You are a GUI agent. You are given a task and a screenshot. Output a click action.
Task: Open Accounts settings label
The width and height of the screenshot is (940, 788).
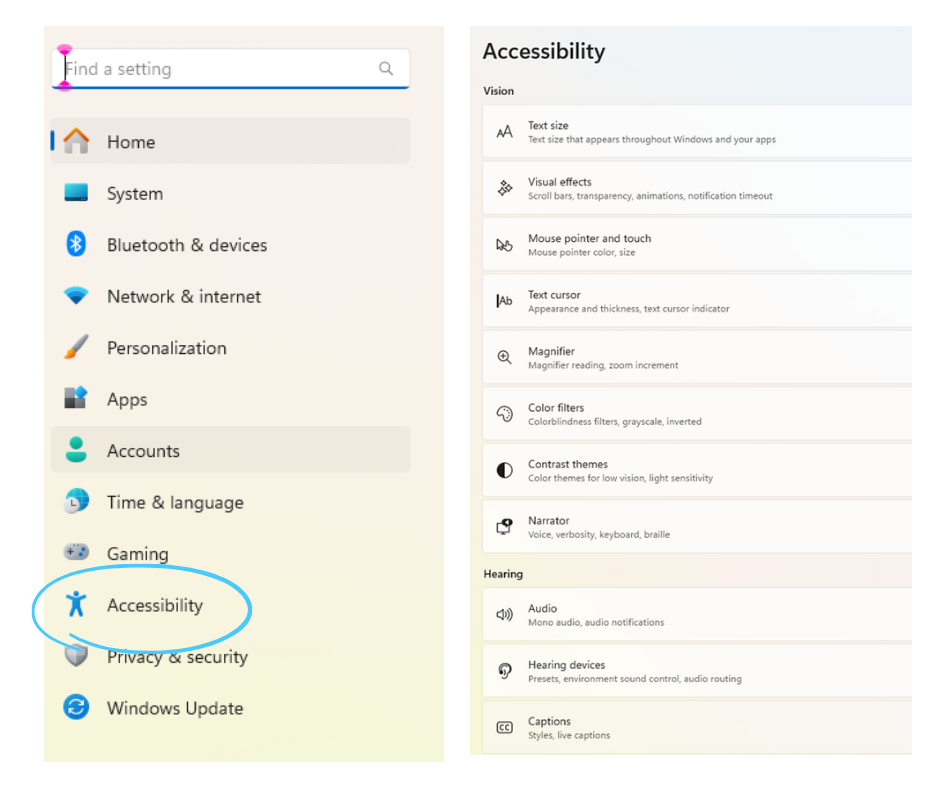143,451
